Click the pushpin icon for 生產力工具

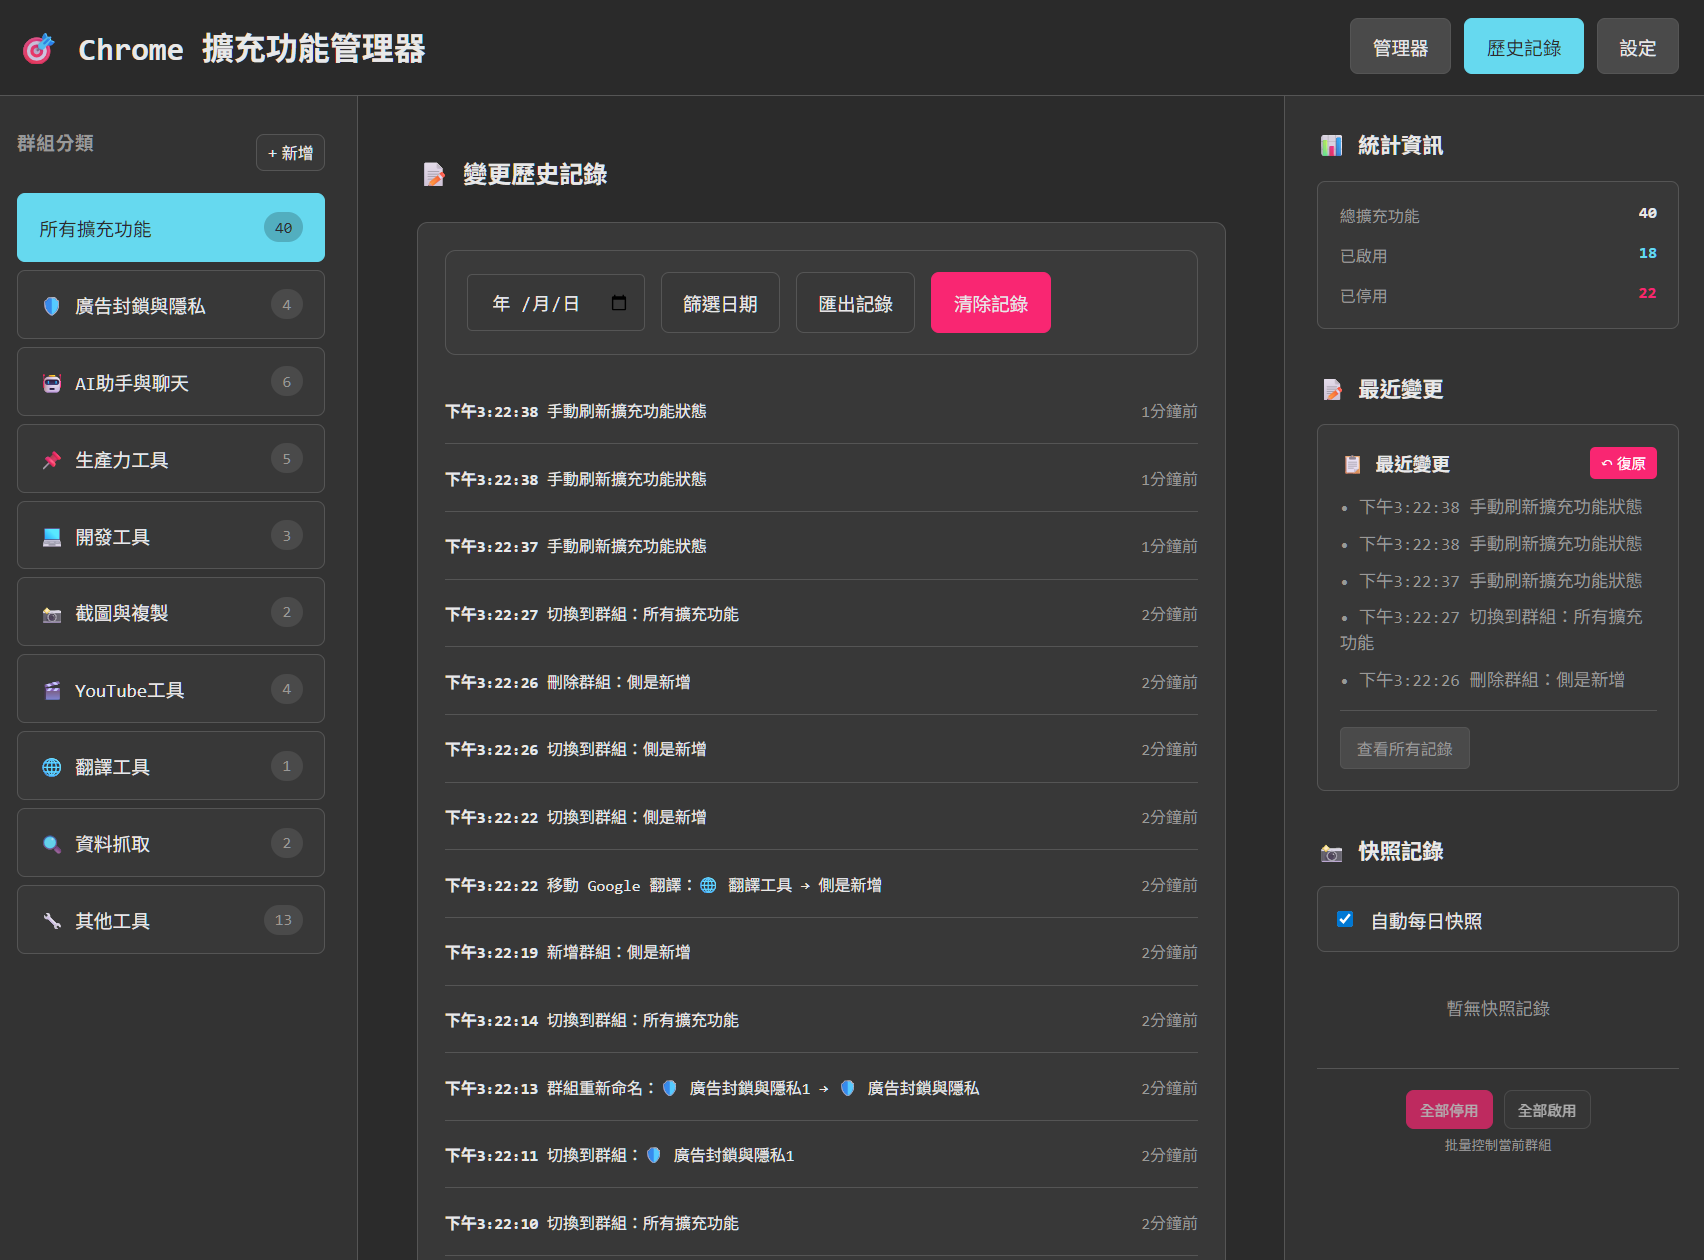(x=52, y=460)
